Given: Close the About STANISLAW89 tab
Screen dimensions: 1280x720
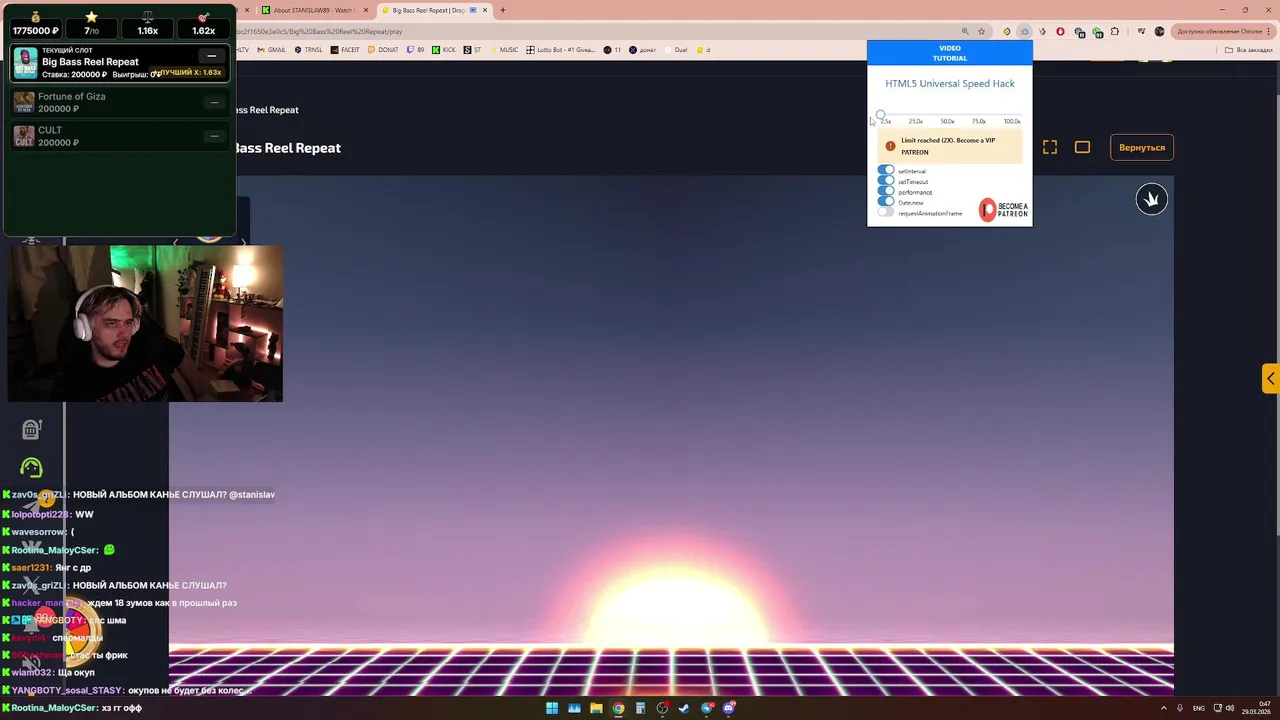Looking at the screenshot, I should tap(366, 10).
